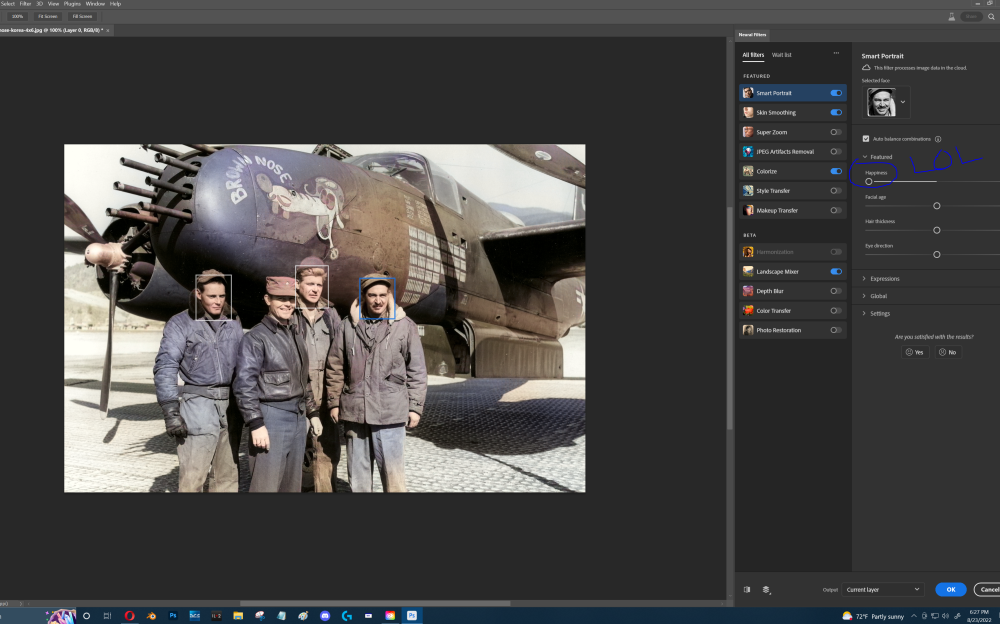Disable the Colorize filter toggle
Screen dimensions: 1000x624
pos(836,171)
